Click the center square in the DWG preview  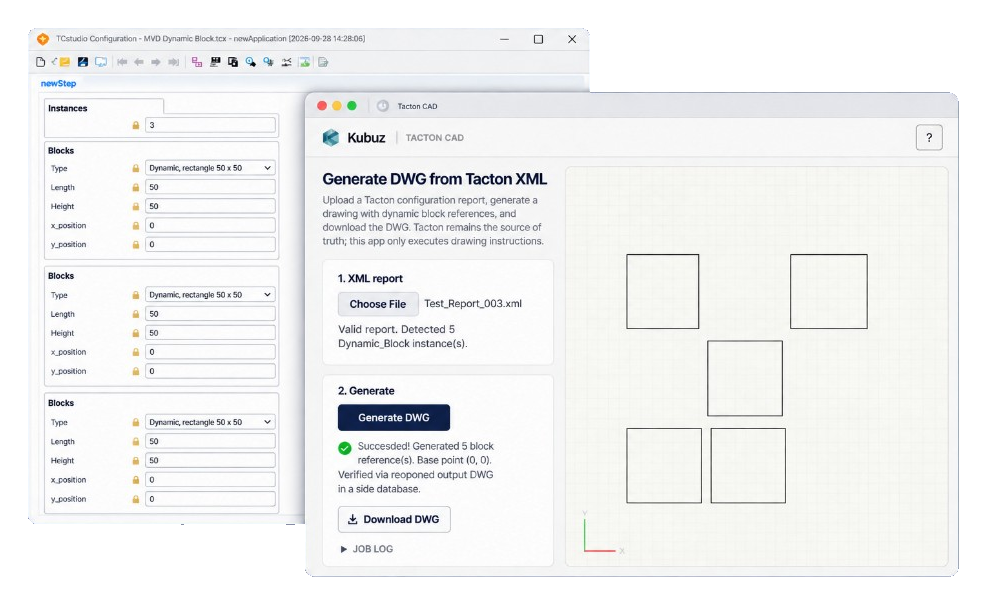pos(745,378)
